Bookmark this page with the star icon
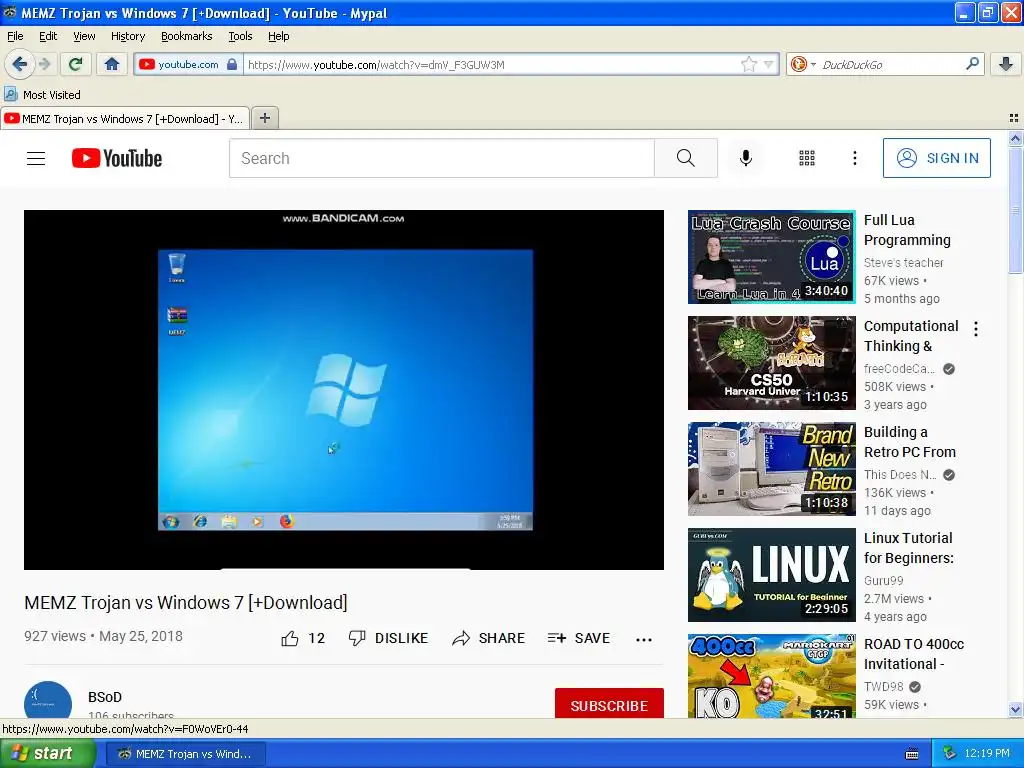 coord(748,64)
